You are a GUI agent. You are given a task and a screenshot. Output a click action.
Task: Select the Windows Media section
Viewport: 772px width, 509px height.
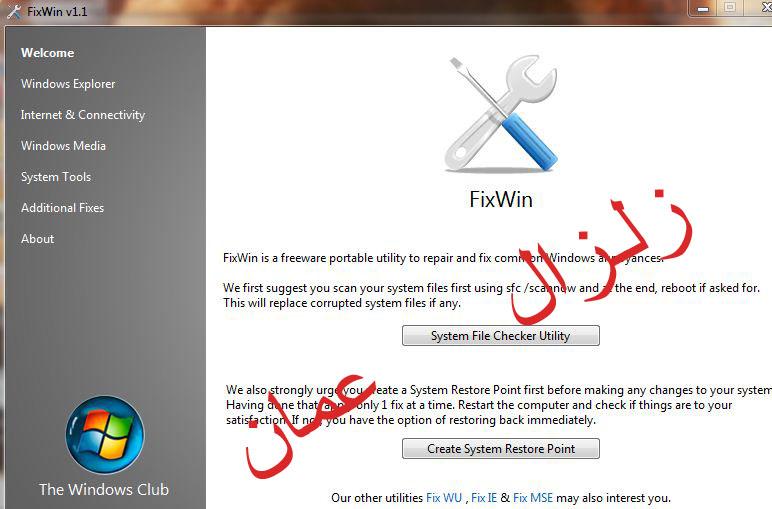point(63,146)
